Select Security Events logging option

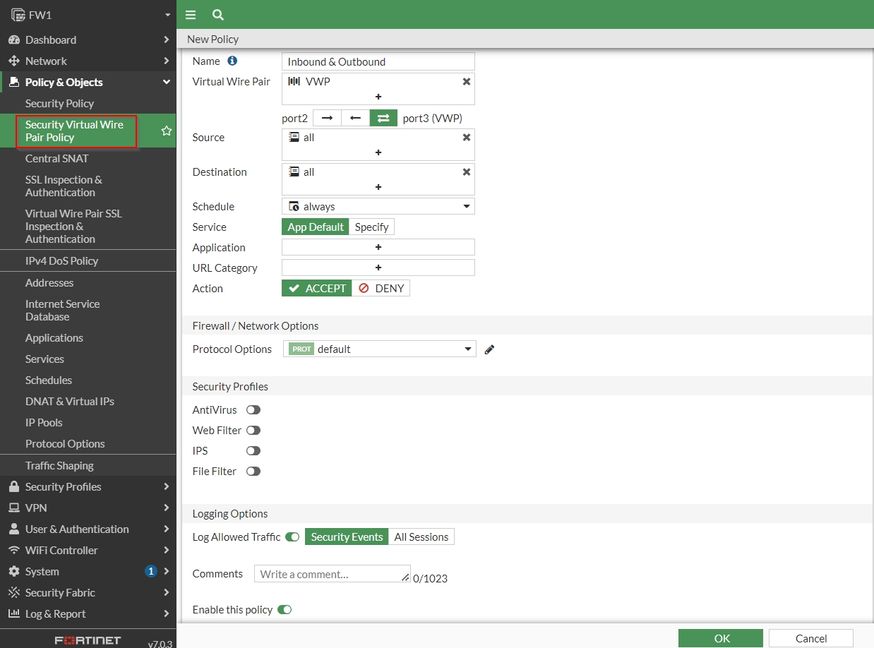click(347, 537)
